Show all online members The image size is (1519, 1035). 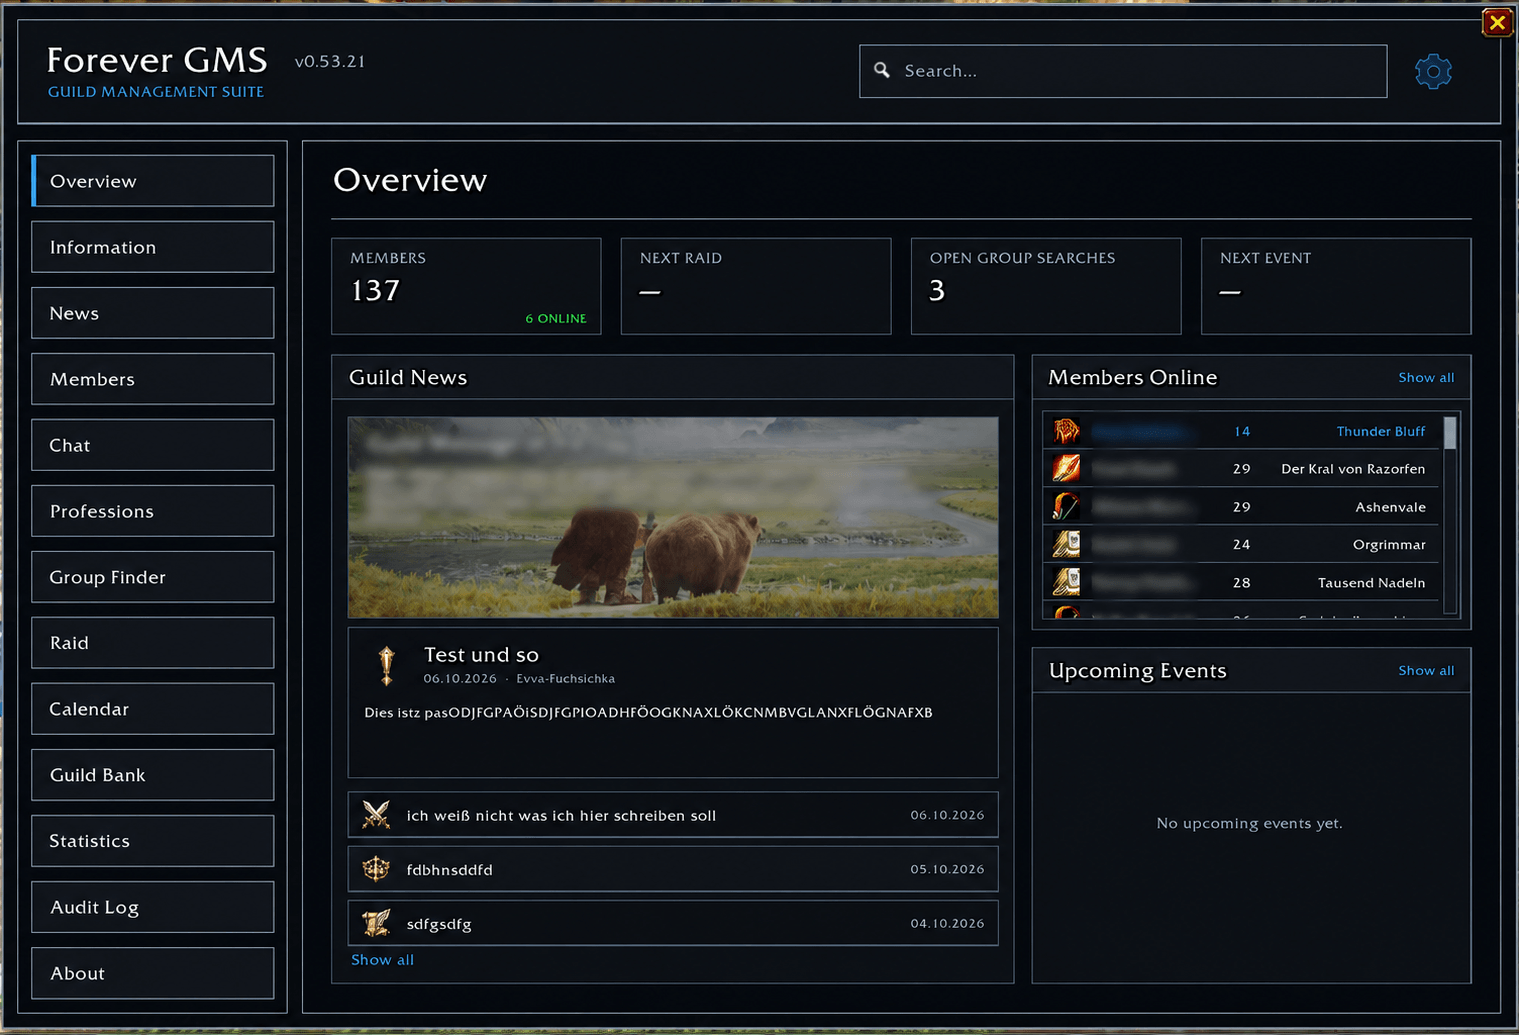[x=1426, y=377]
